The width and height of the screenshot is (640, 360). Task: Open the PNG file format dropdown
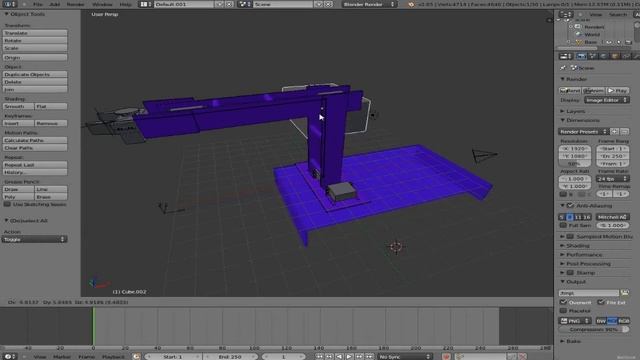(x=575, y=321)
